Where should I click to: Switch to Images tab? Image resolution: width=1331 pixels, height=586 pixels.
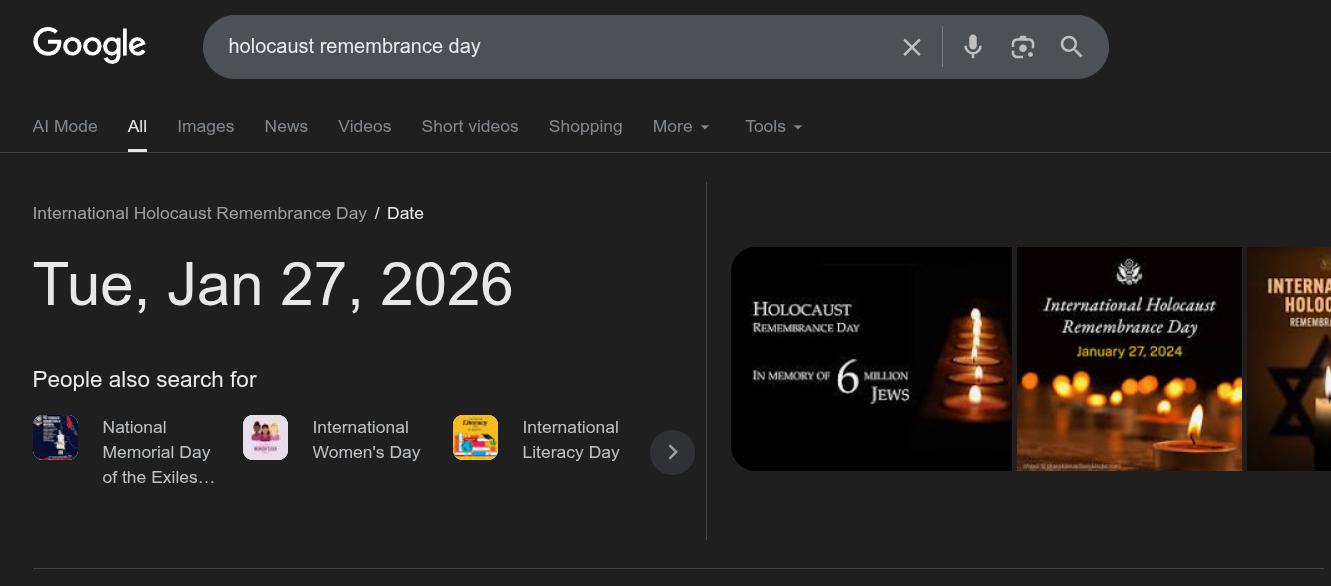pyautogui.click(x=206, y=127)
